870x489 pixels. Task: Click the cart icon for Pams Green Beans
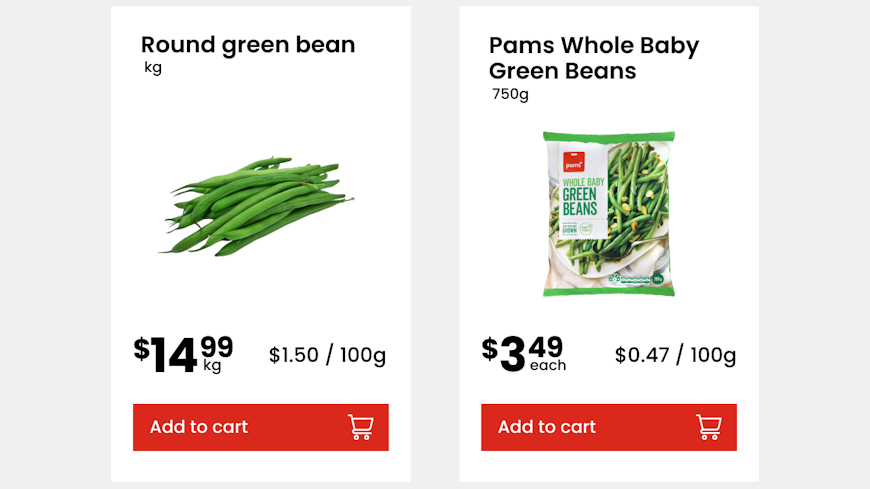pos(708,427)
